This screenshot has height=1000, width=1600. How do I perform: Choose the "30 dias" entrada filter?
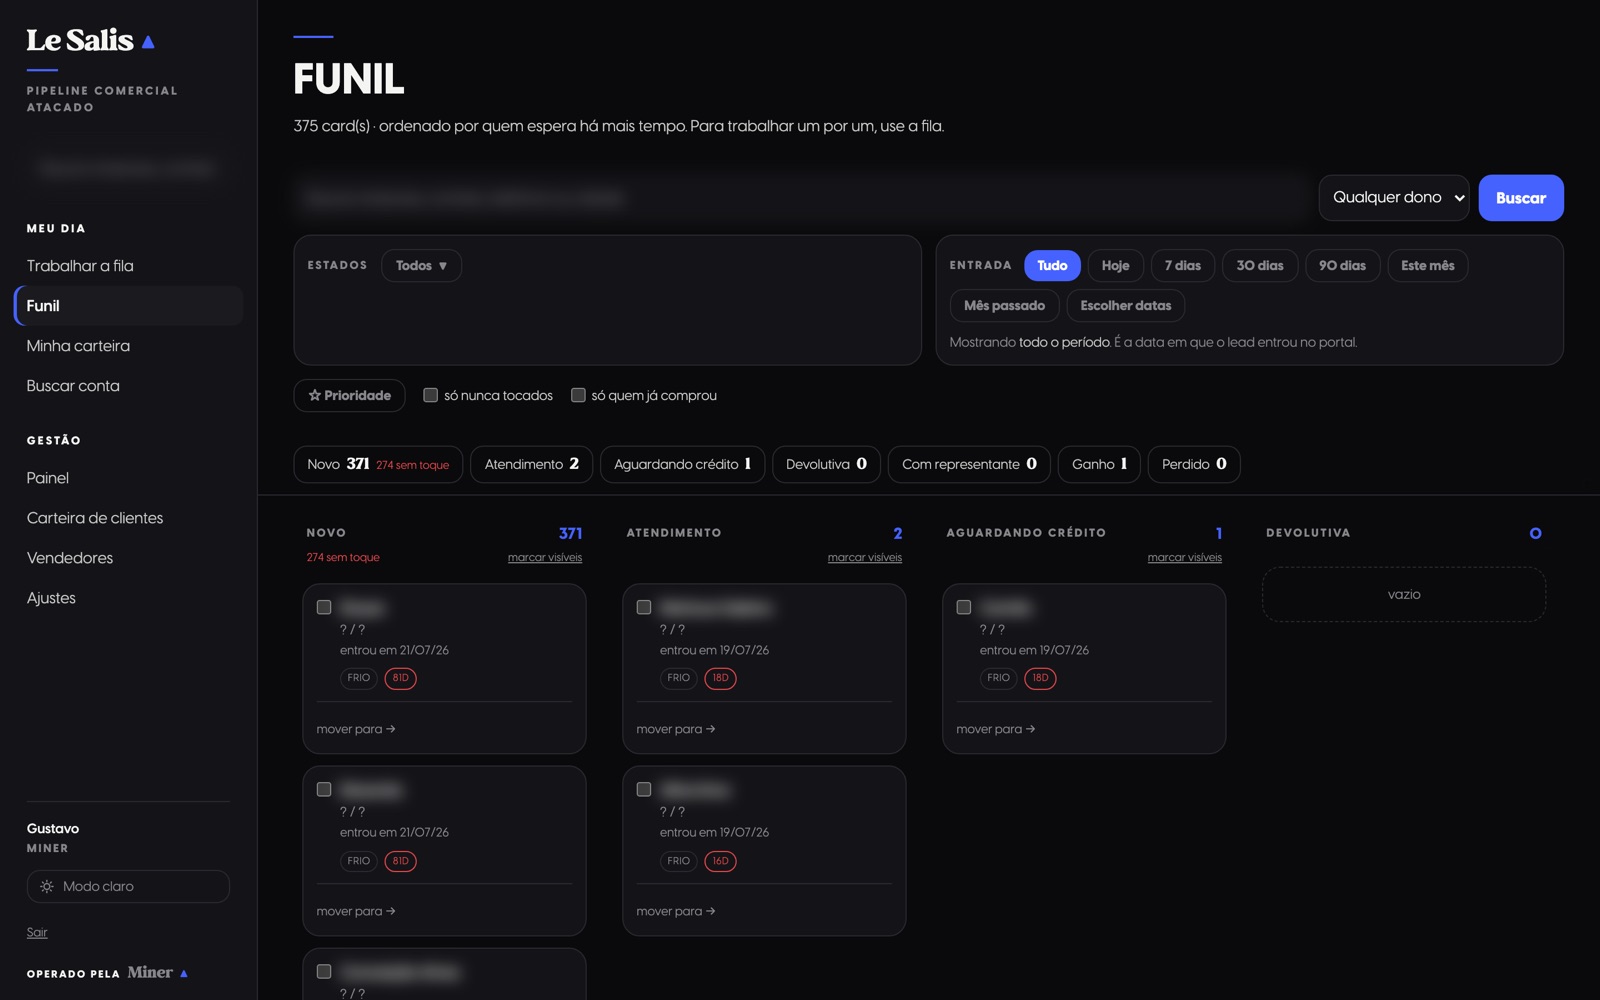click(1260, 265)
